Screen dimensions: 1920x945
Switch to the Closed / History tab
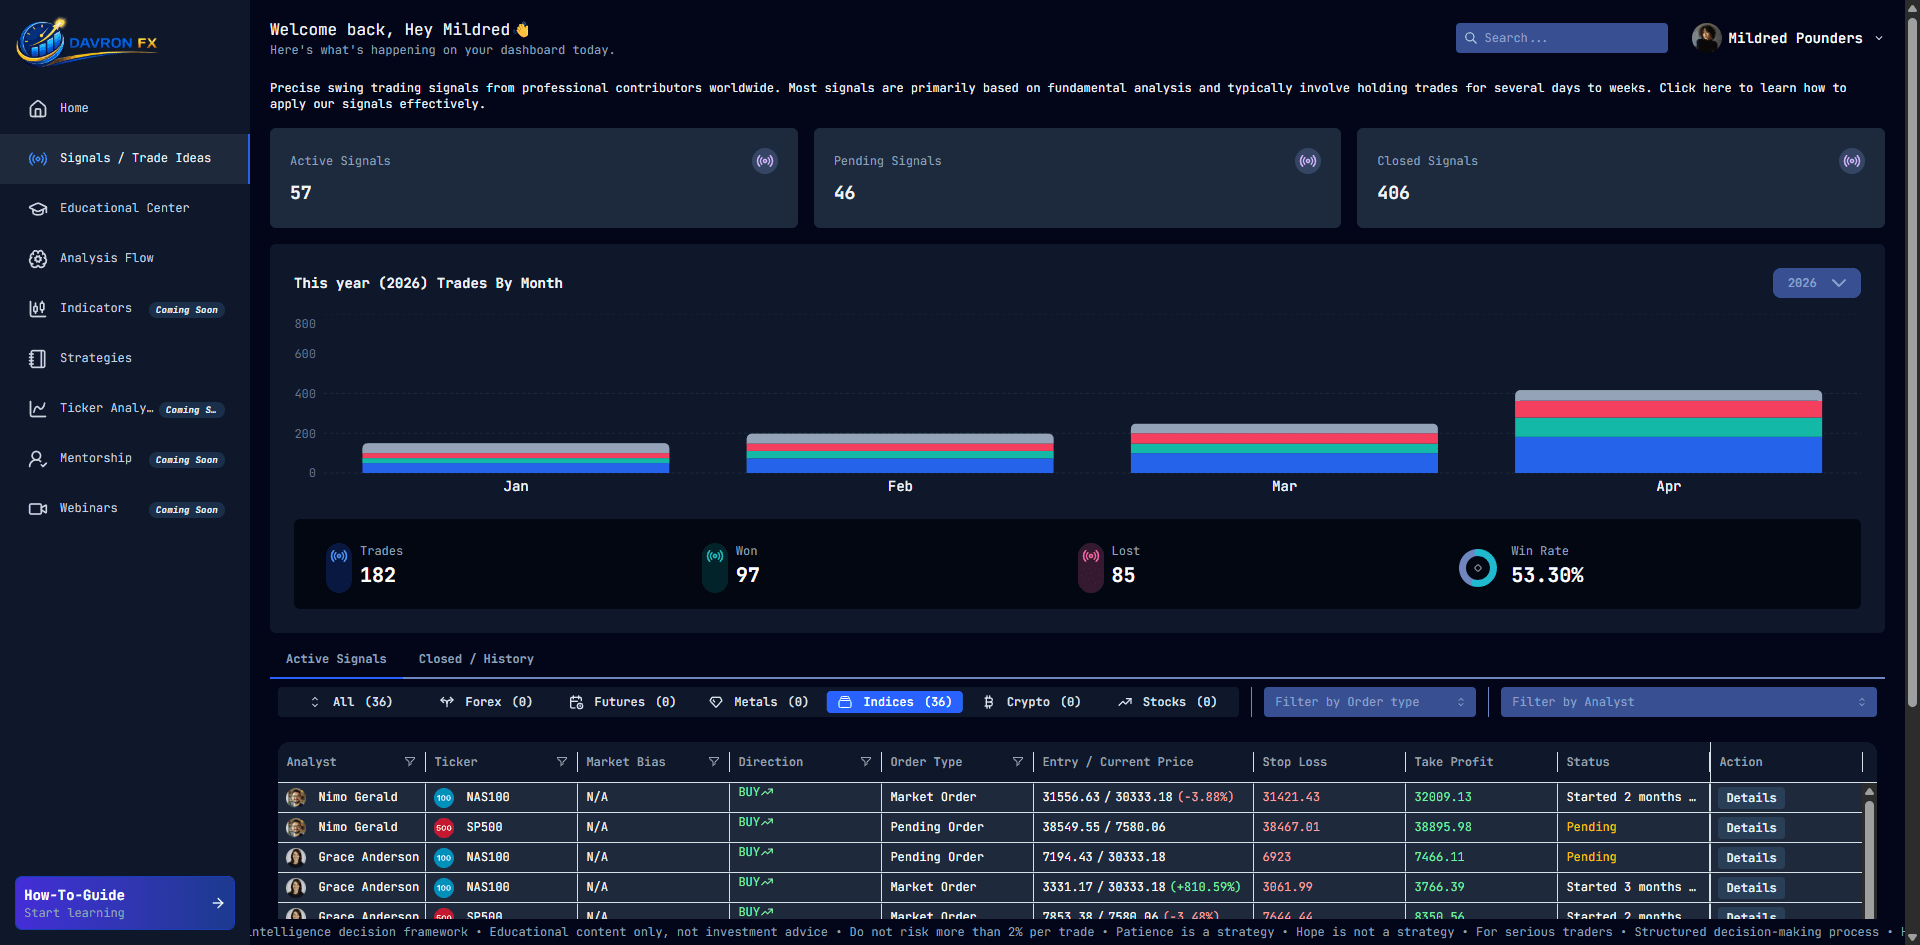click(476, 659)
